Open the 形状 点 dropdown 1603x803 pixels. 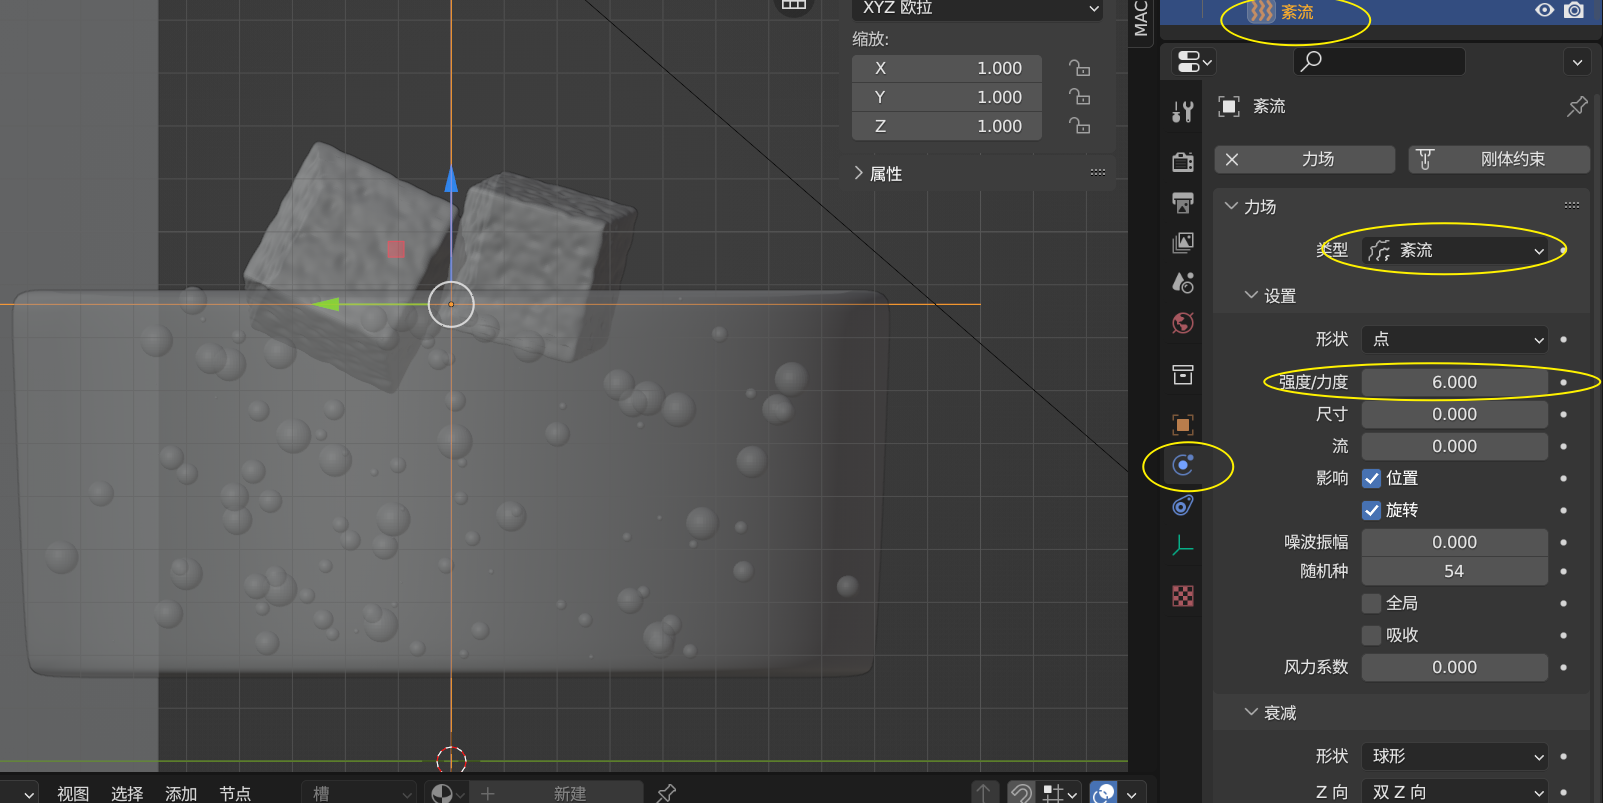pyautogui.click(x=1455, y=339)
